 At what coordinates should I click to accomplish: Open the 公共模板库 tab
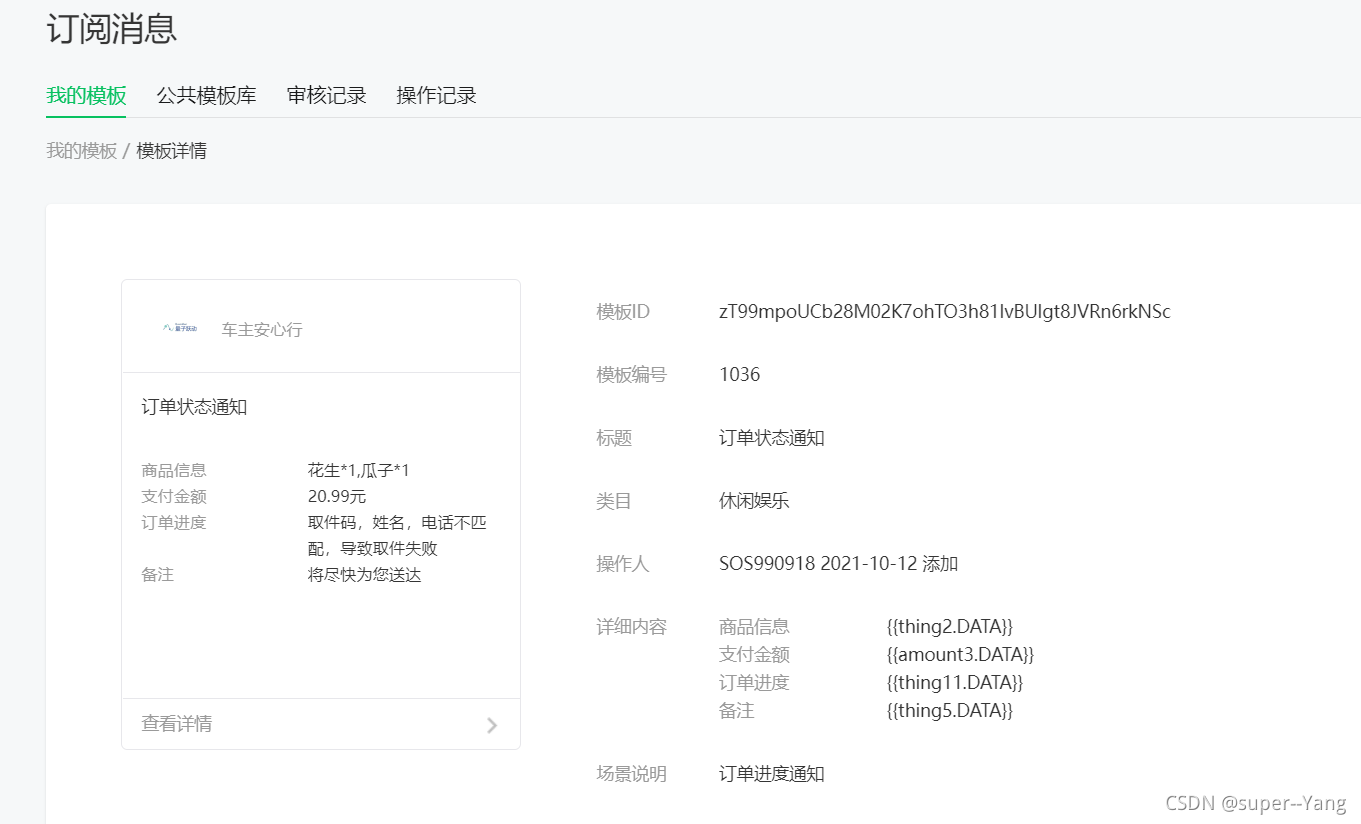pyautogui.click(x=206, y=96)
